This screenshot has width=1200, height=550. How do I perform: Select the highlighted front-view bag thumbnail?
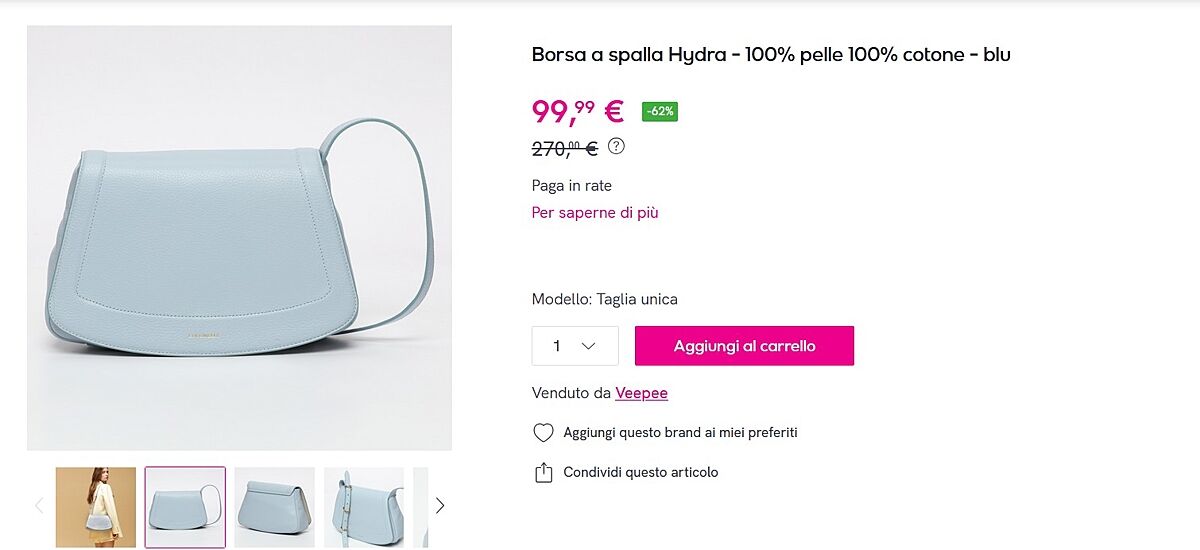(185, 507)
